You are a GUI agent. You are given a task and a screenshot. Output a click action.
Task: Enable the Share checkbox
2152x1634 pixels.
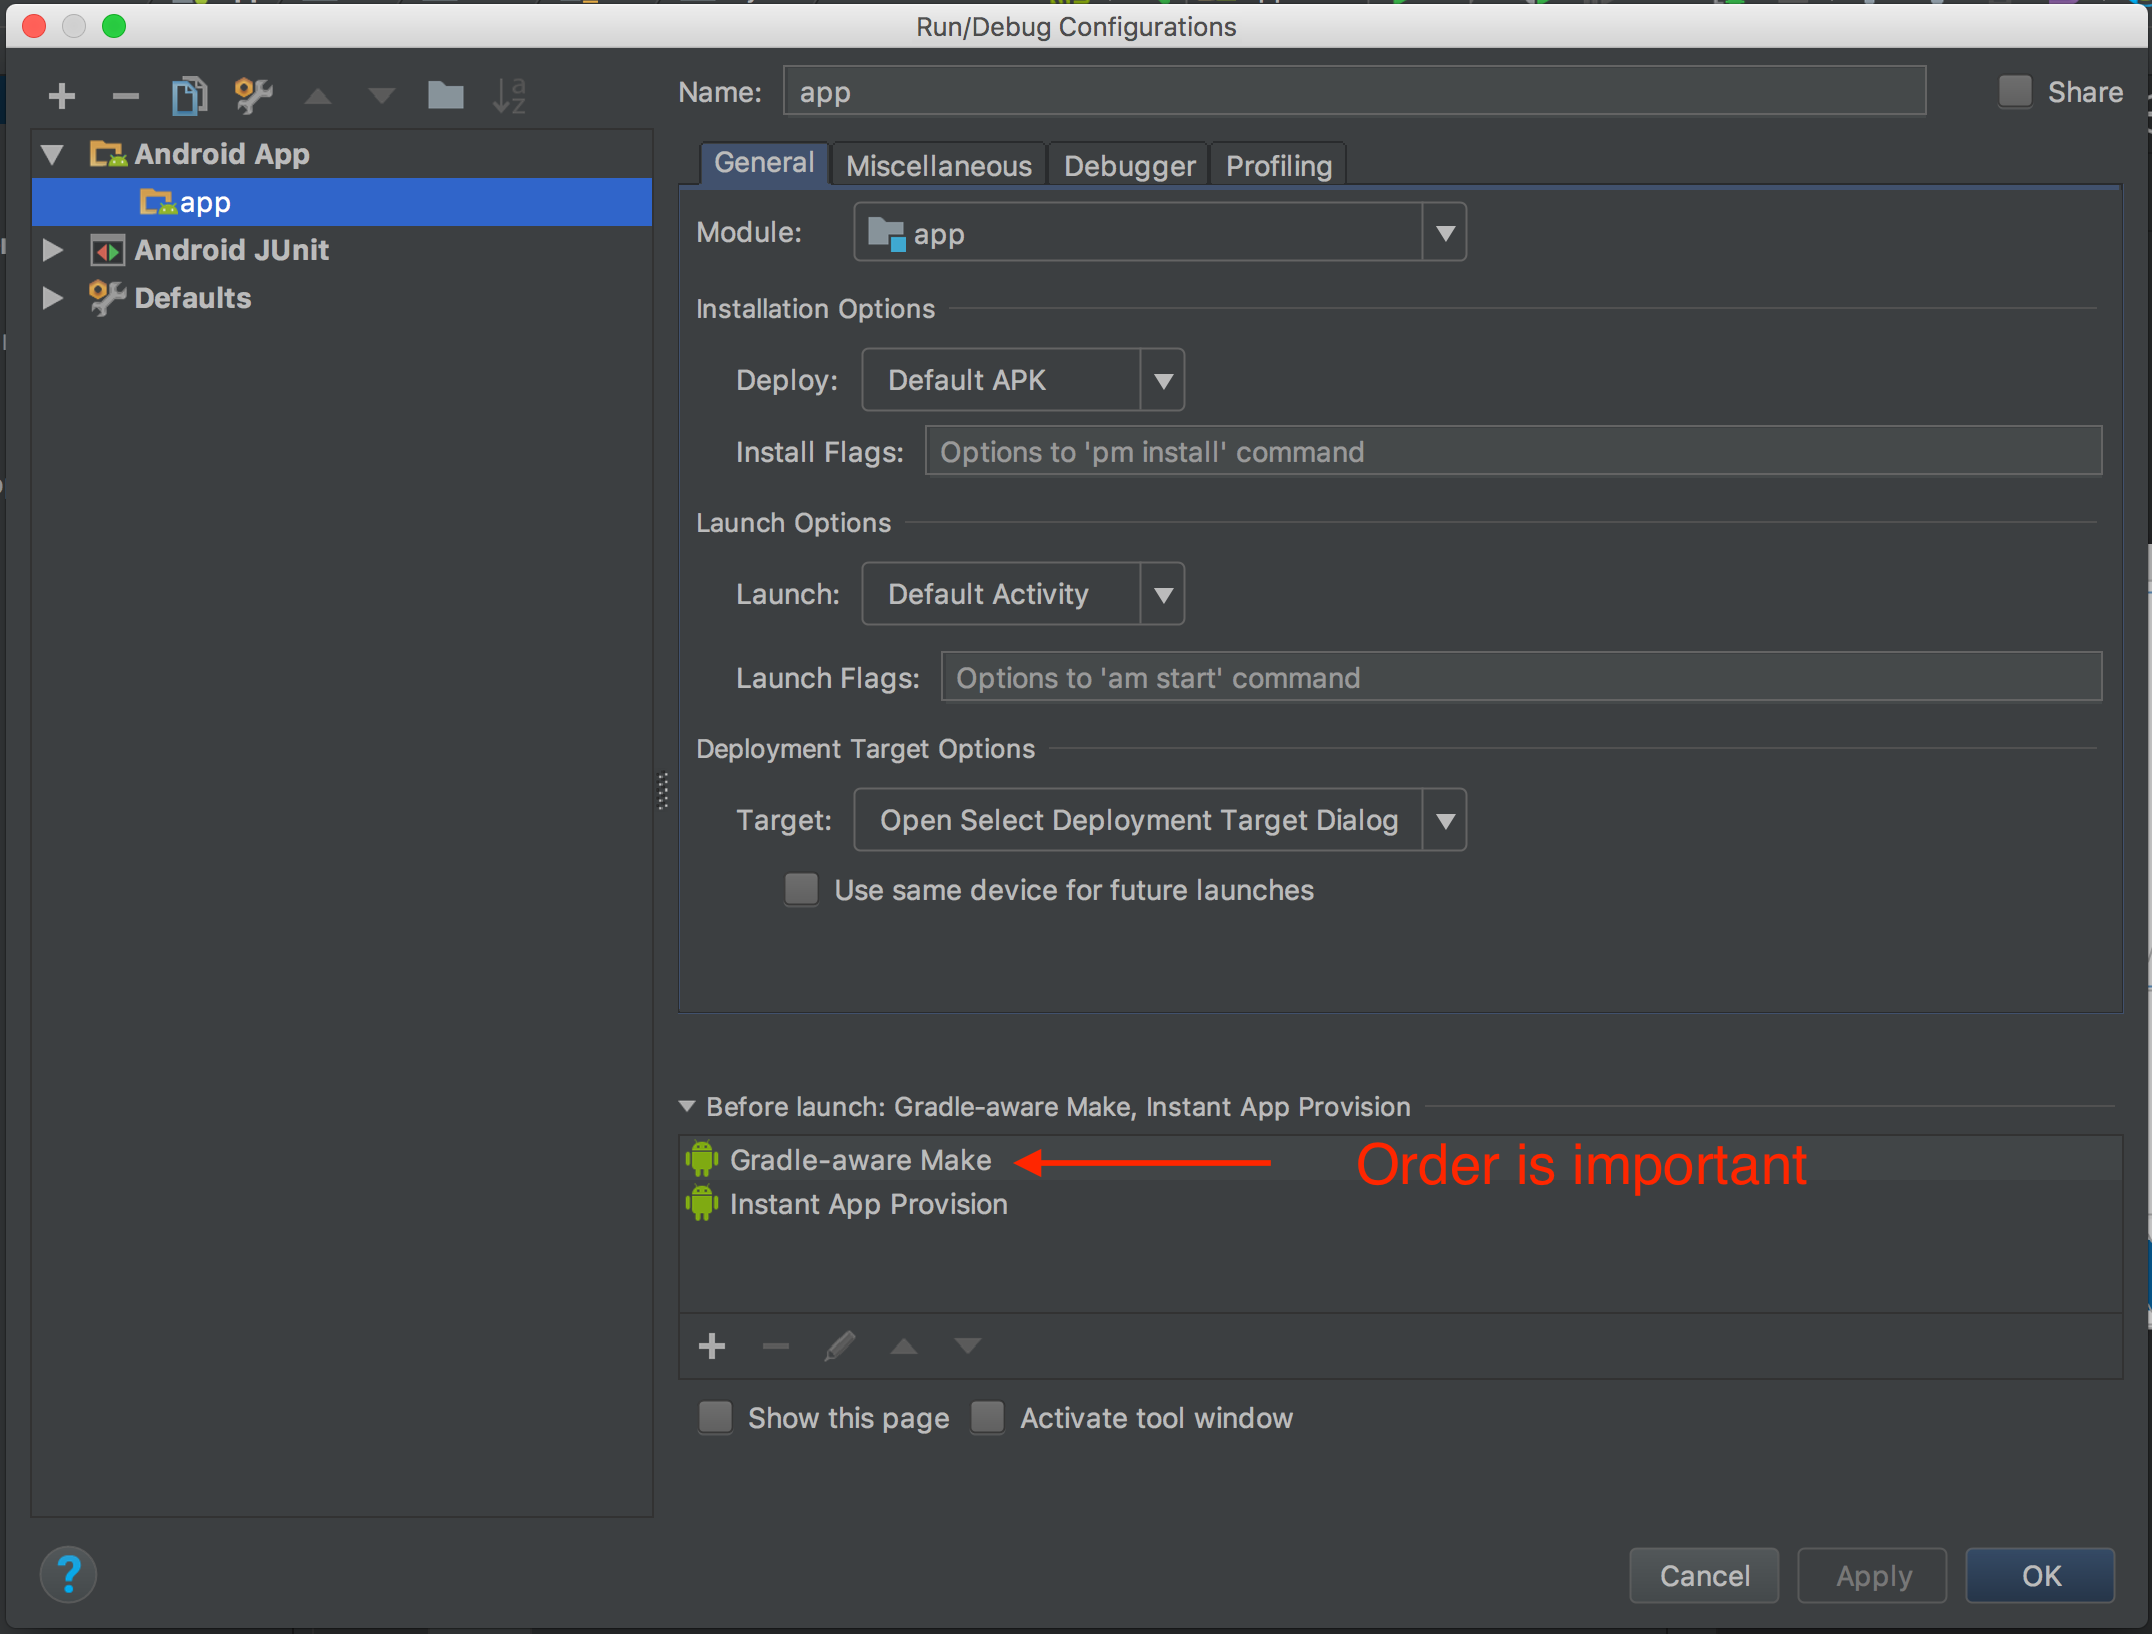pos(2015,92)
